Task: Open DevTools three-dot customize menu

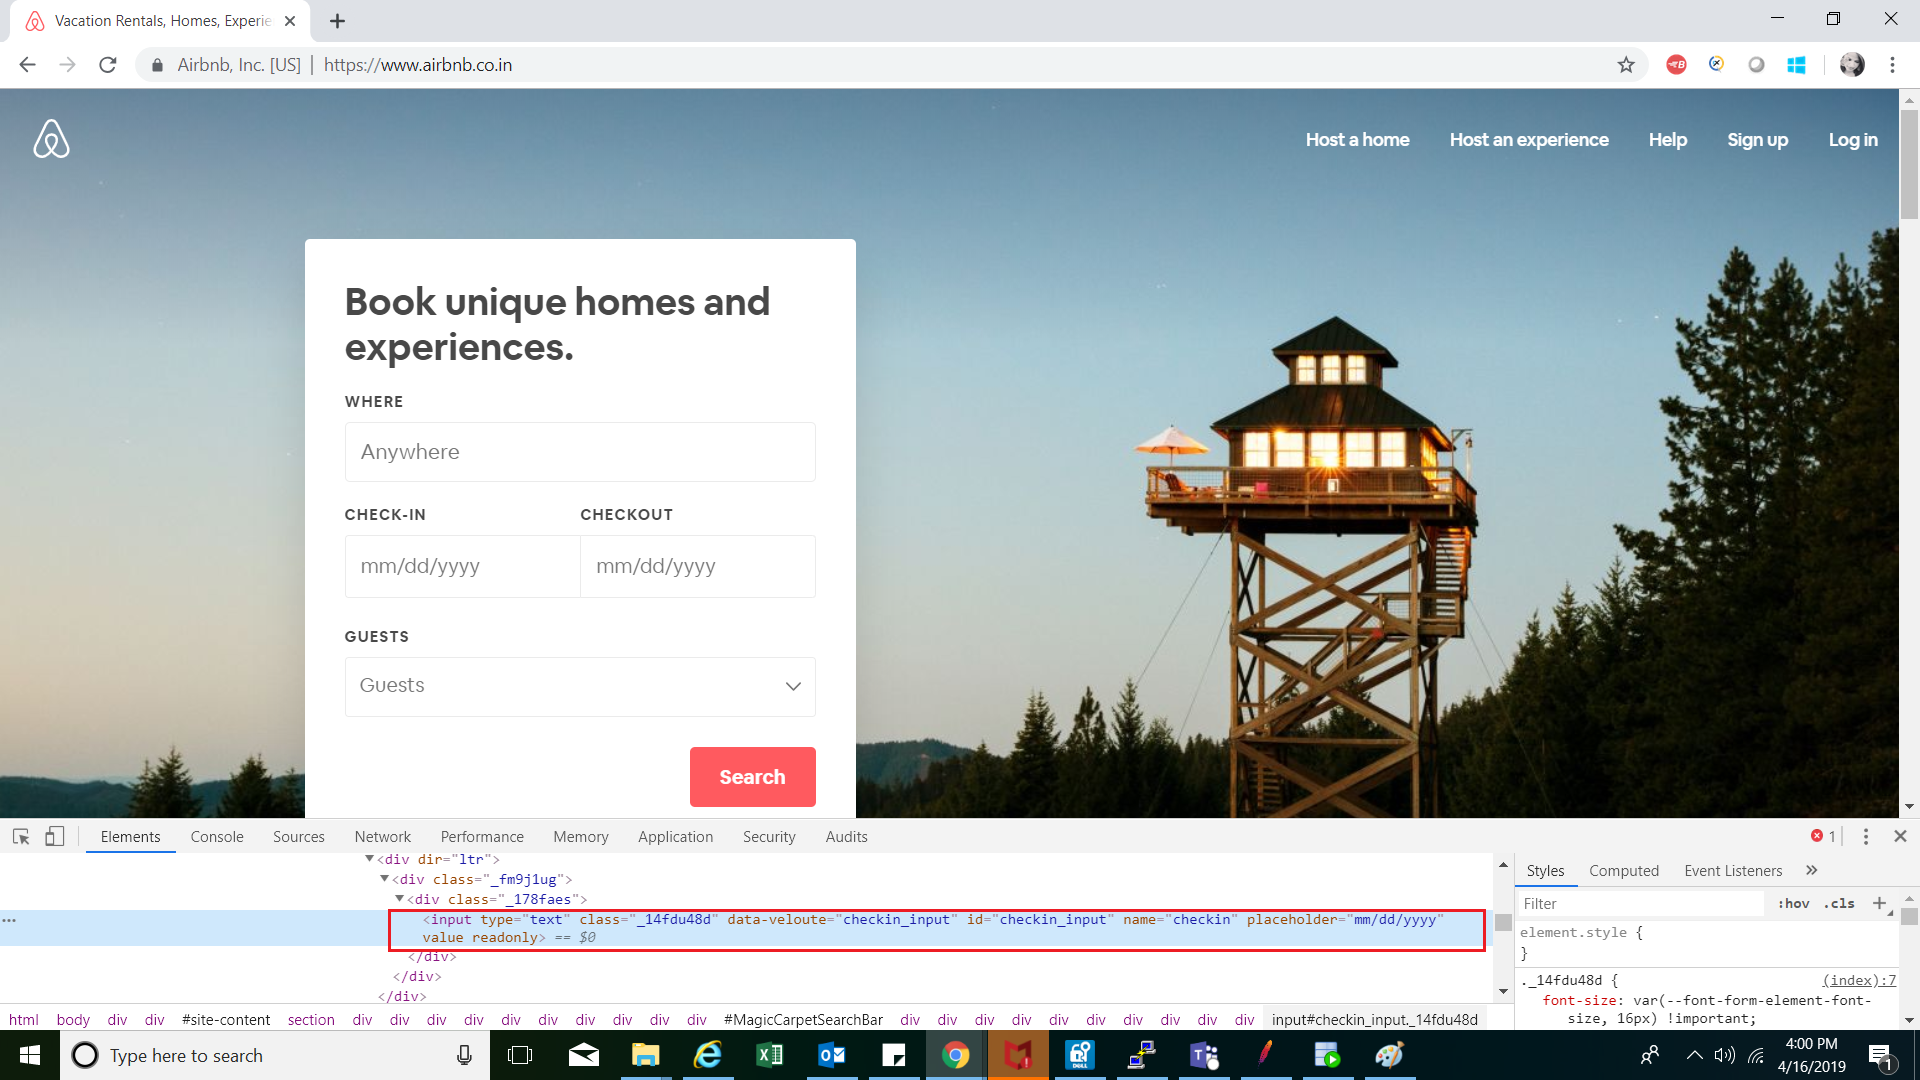Action: (1865, 836)
